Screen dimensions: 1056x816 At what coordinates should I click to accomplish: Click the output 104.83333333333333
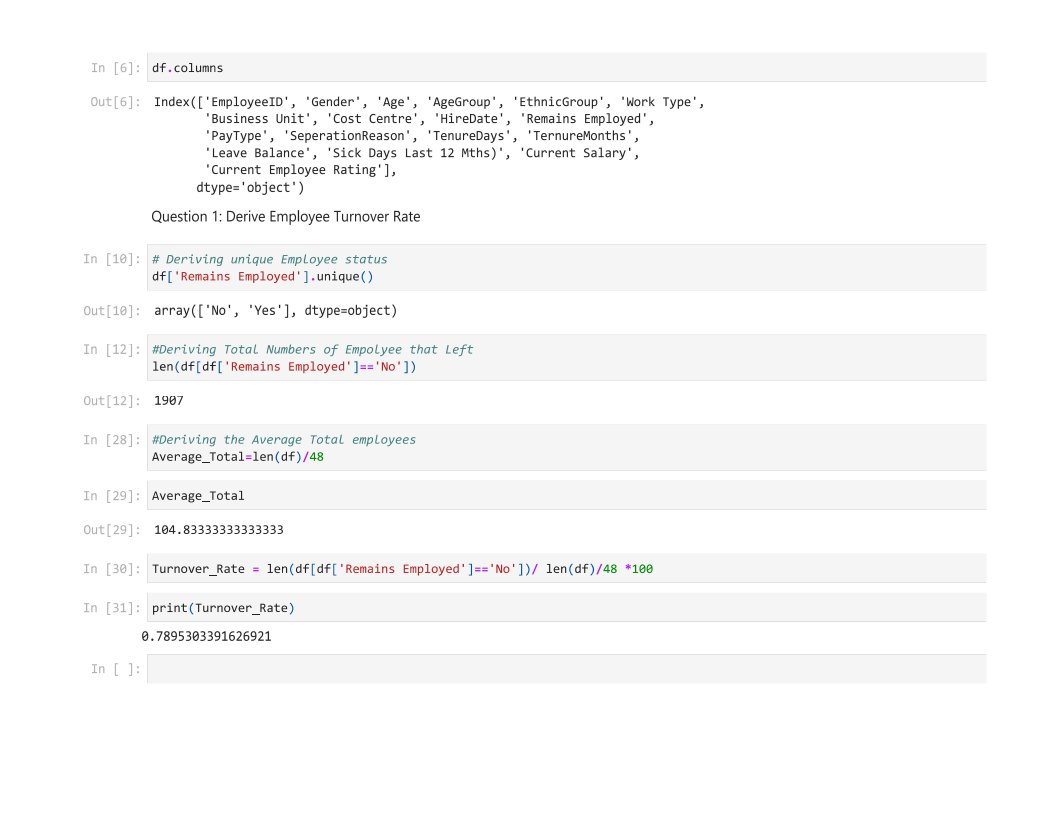tap(219, 530)
